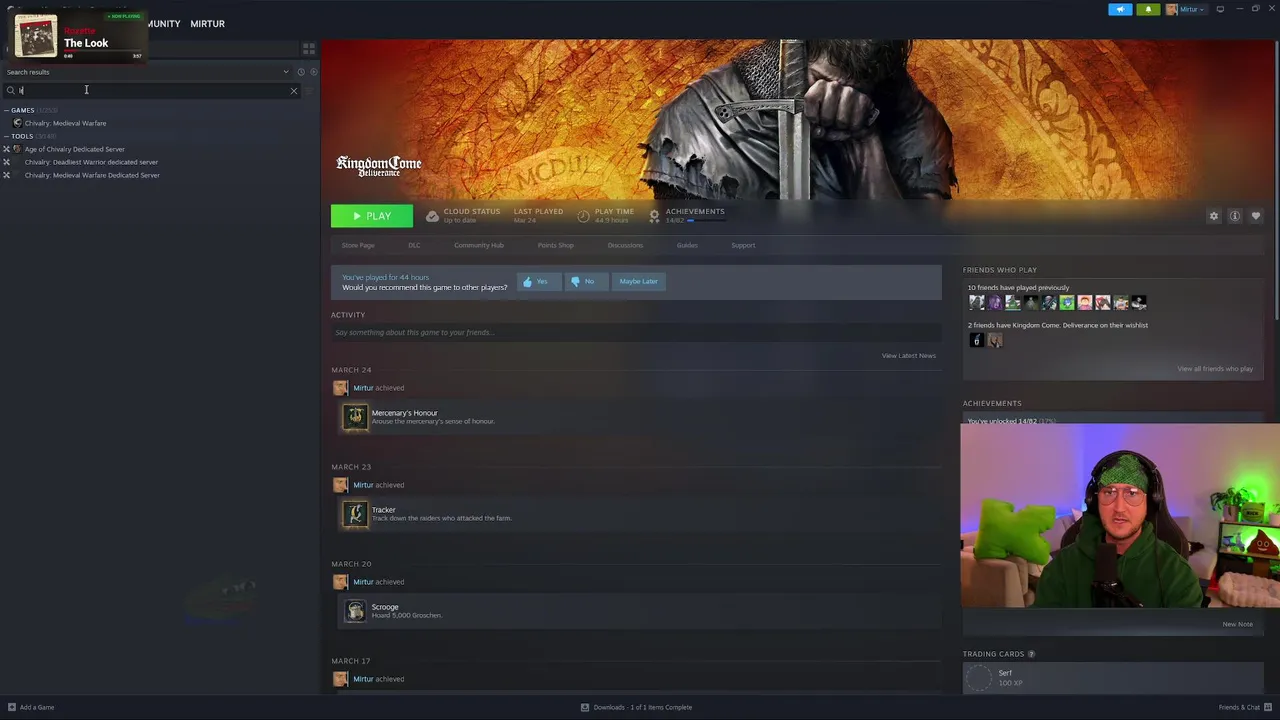The height and width of the screenshot is (720, 1280).
Task: Add the game to favorites with the heart icon
Action: (1256, 216)
